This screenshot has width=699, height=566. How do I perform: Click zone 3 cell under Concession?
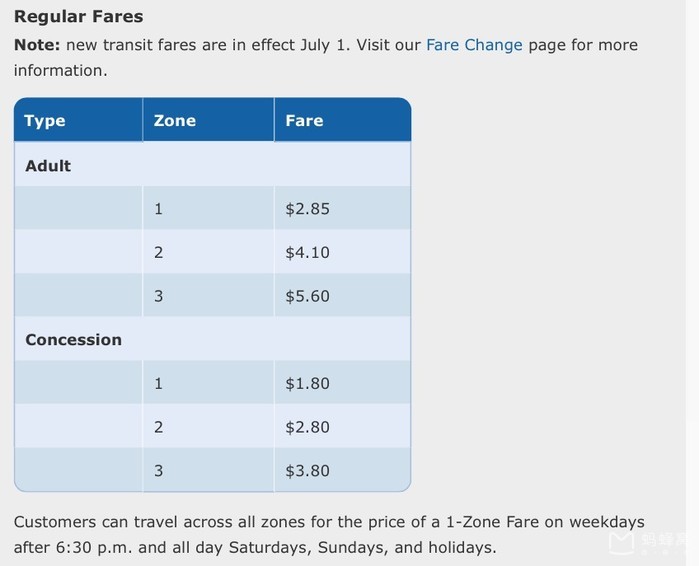(x=159, y=471)
